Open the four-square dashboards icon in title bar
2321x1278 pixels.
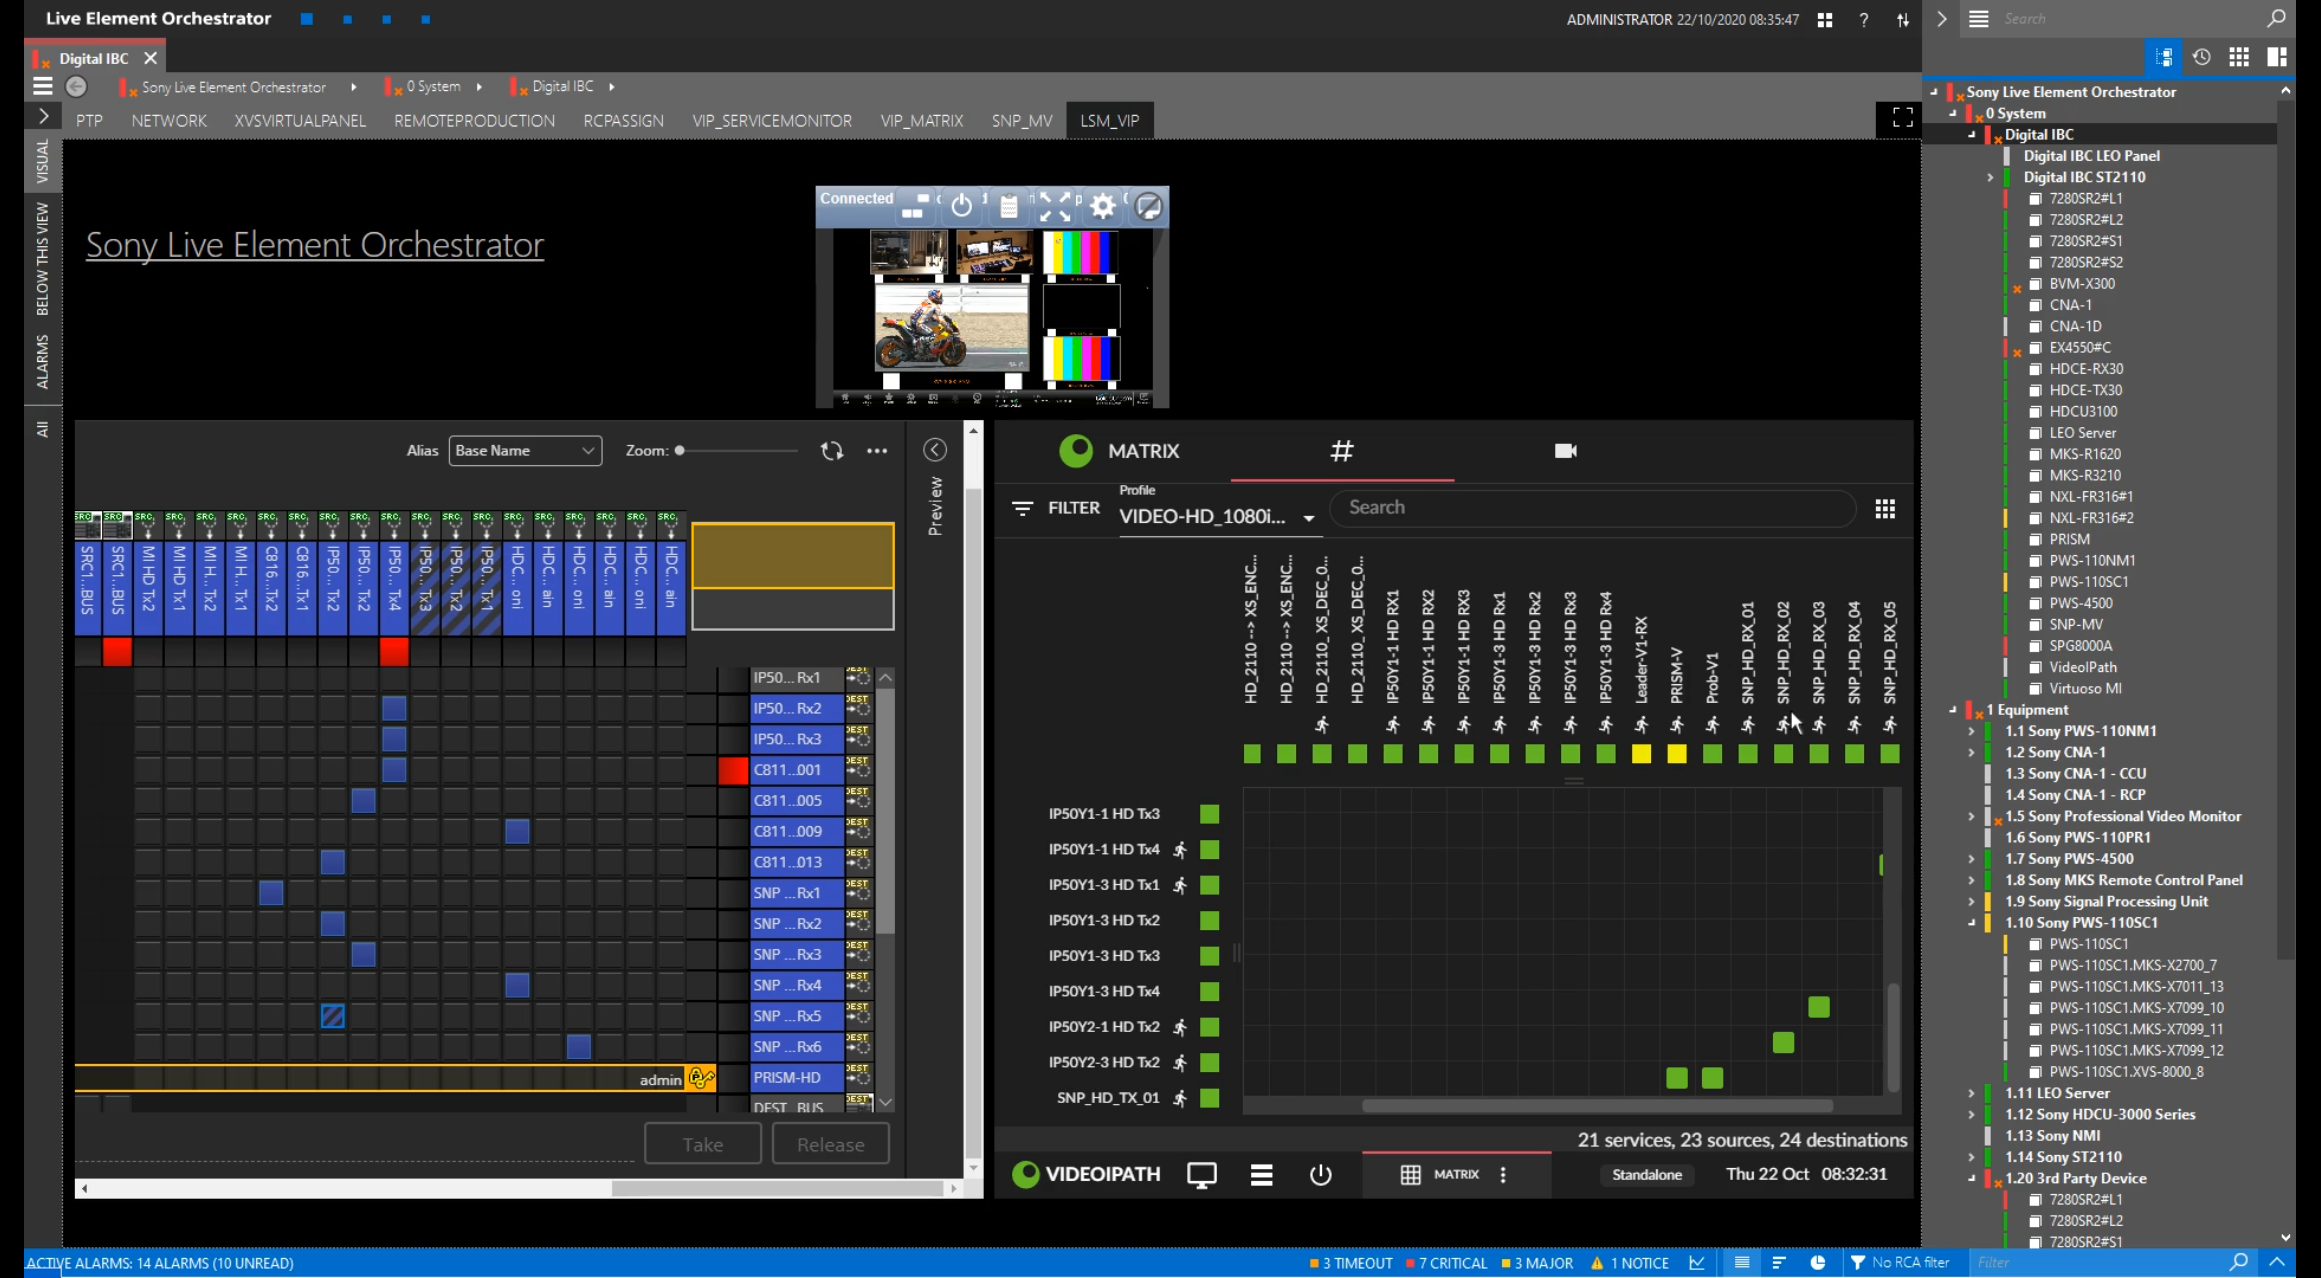pyautogui.click(x=1825, y=19)
